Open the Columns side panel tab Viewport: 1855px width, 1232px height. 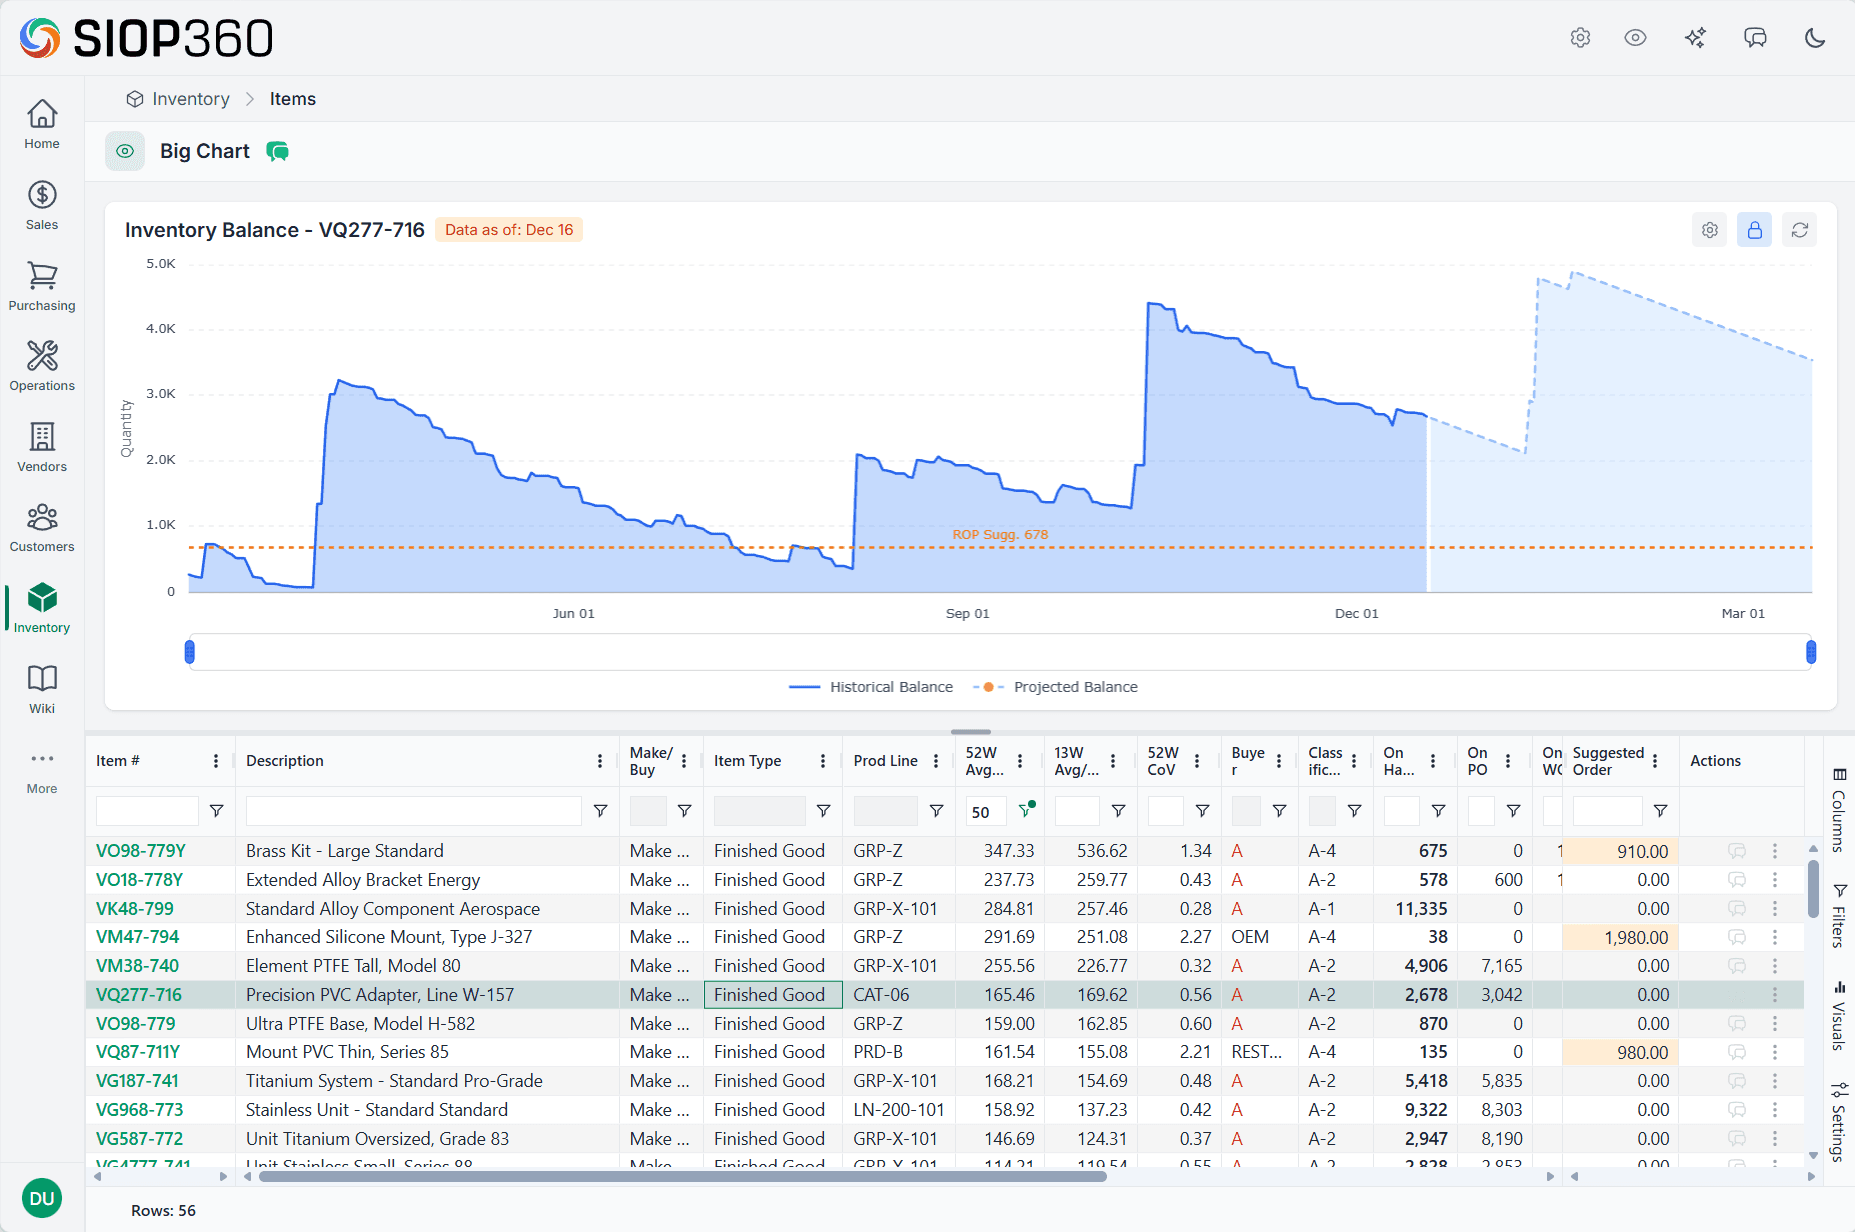pos(1838,810)
